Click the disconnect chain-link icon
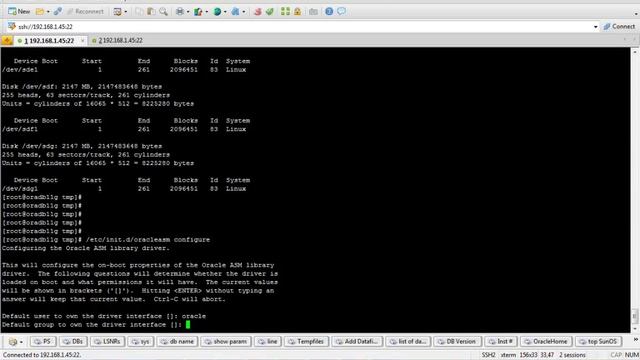Screen dimensions: 640x360 58,11
